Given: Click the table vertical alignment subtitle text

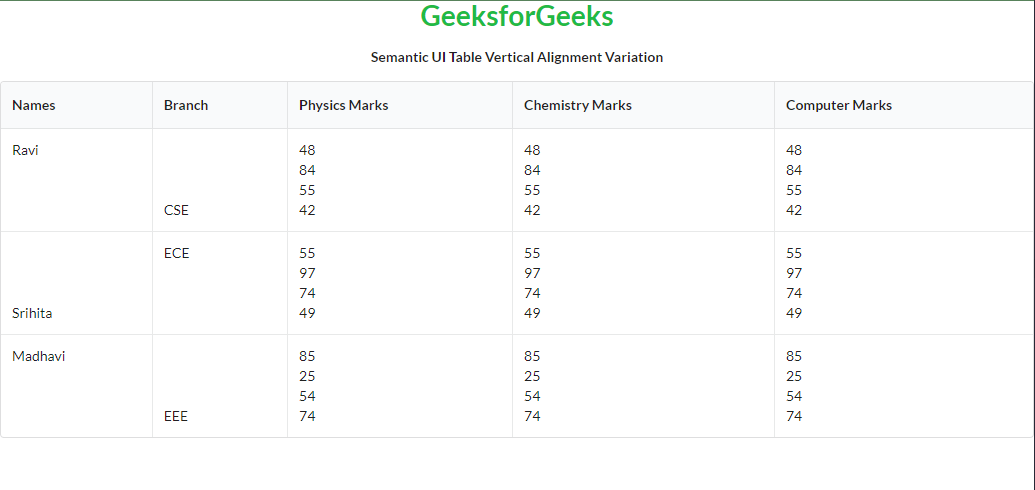Looking at the screenshot, I should (x=516, y=57).
